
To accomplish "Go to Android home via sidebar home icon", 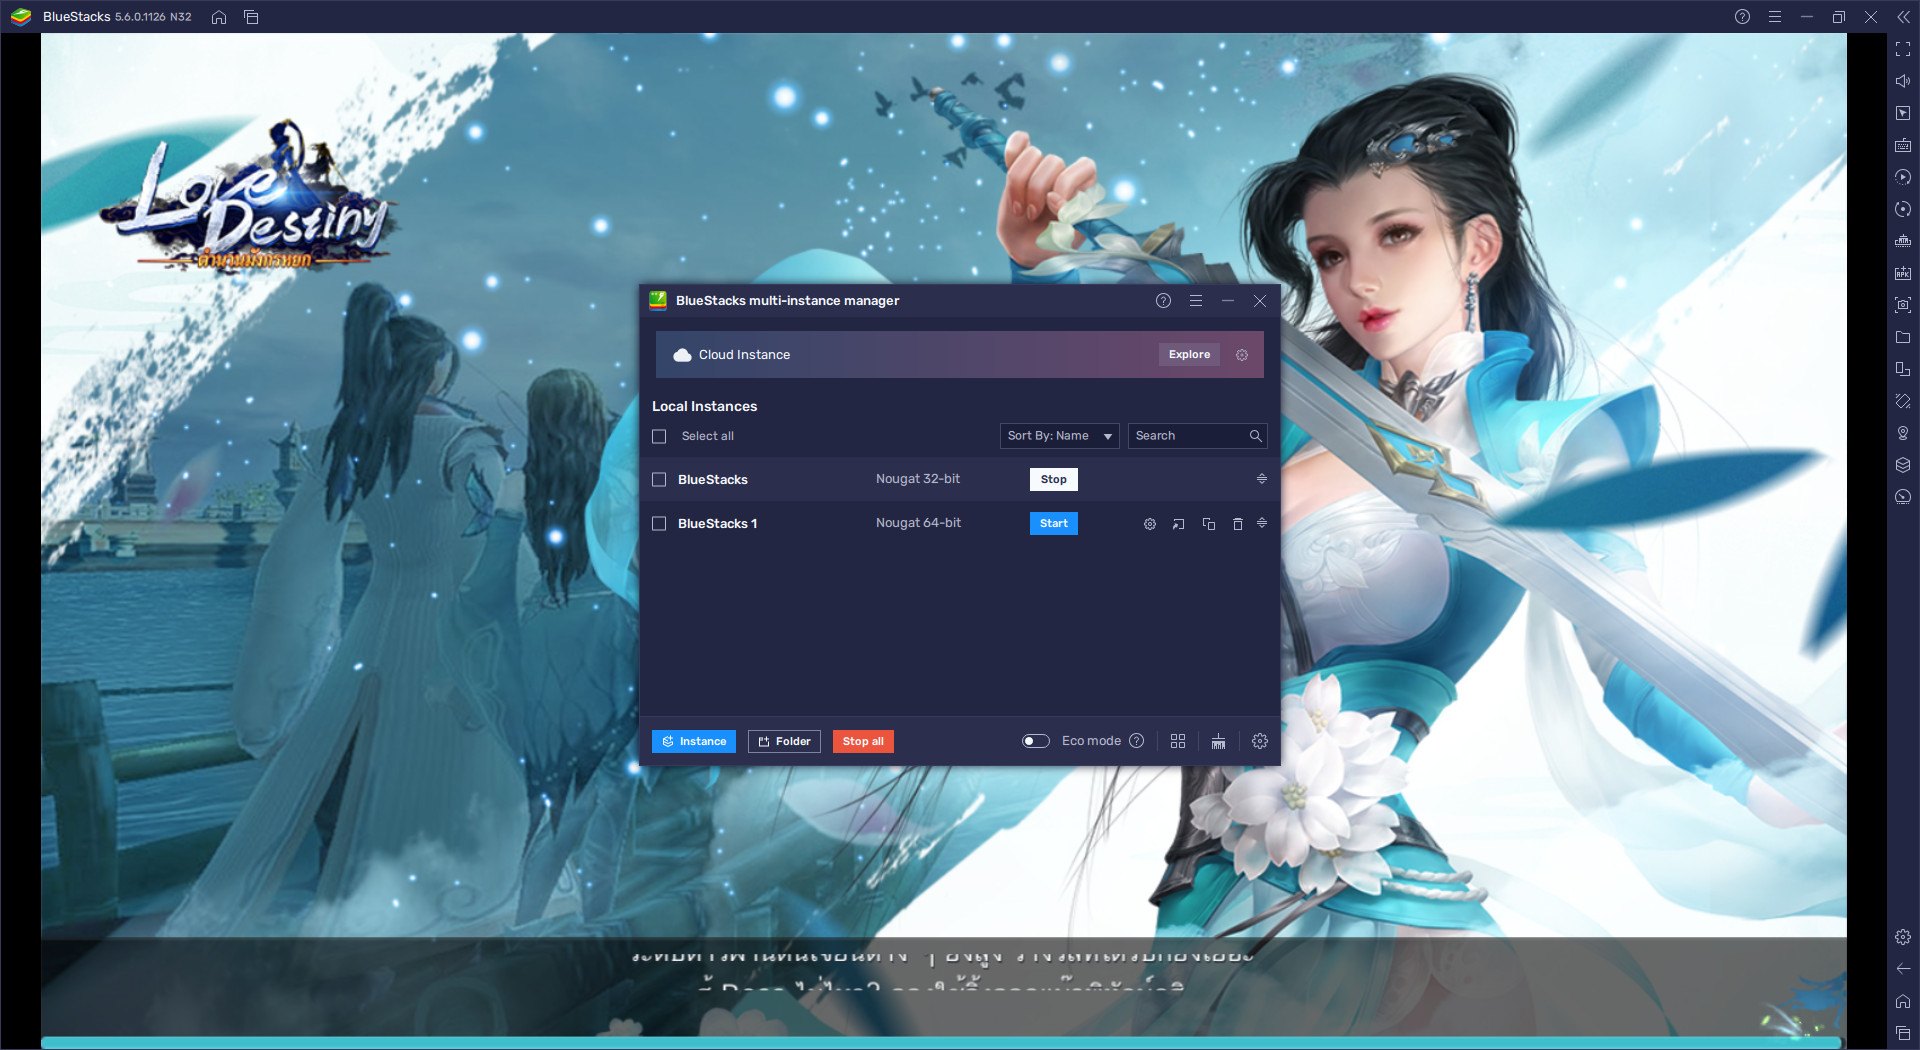I will (1902, 1001).
